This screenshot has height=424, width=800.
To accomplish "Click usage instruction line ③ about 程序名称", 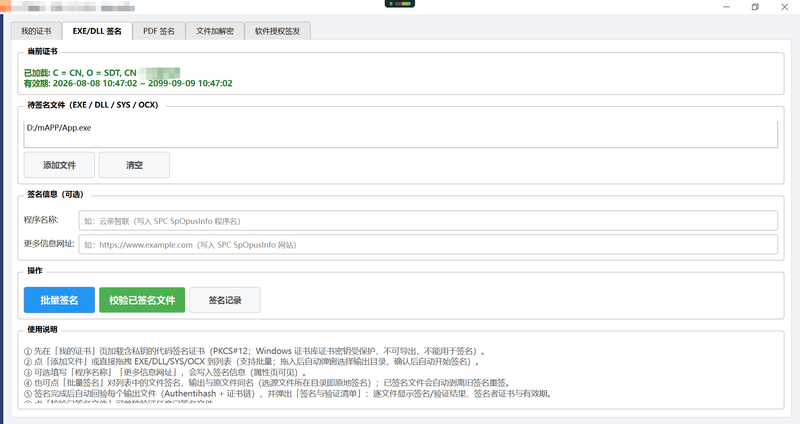I will coord(165,372).
